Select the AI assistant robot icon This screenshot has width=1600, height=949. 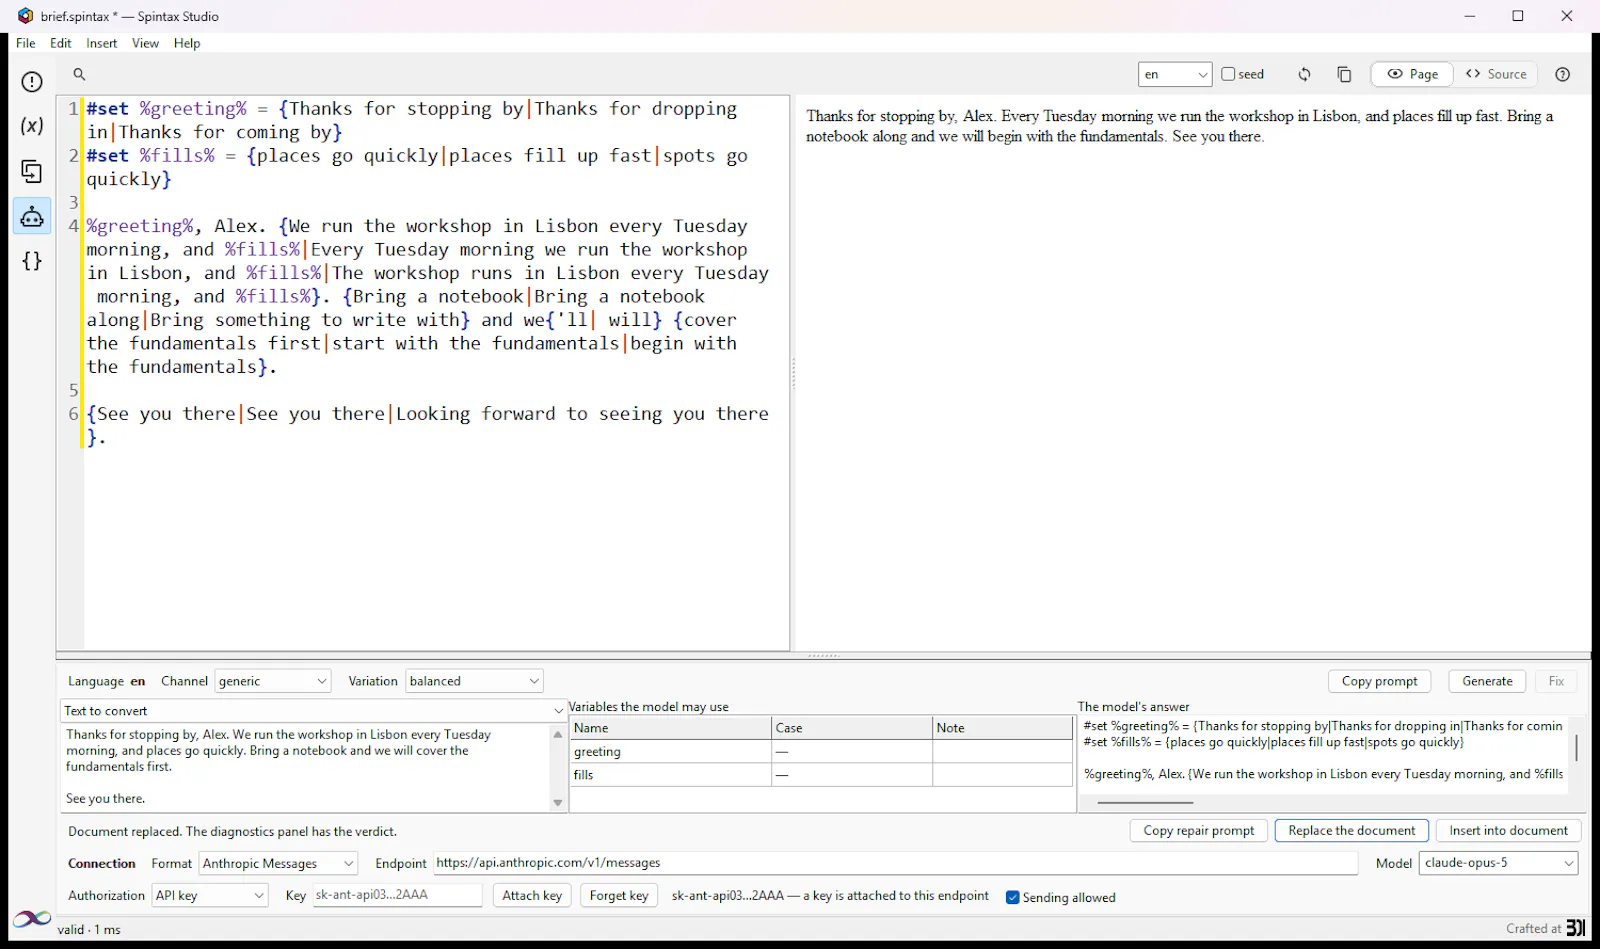(x=32, y=216)
